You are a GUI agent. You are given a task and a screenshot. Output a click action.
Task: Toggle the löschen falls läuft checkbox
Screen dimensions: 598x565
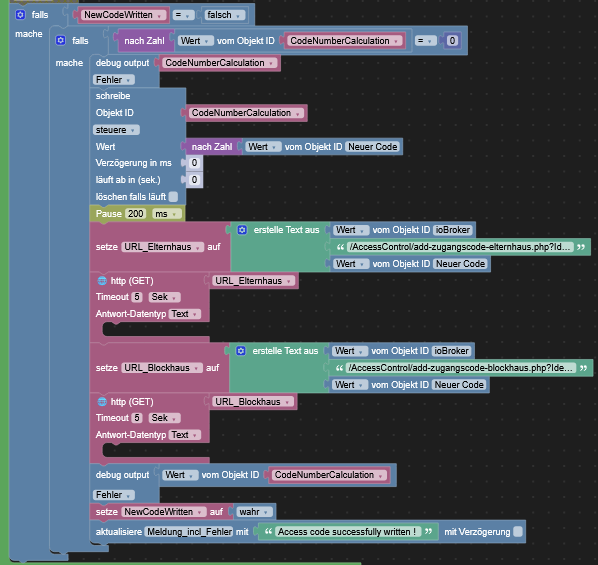point(174,196)
